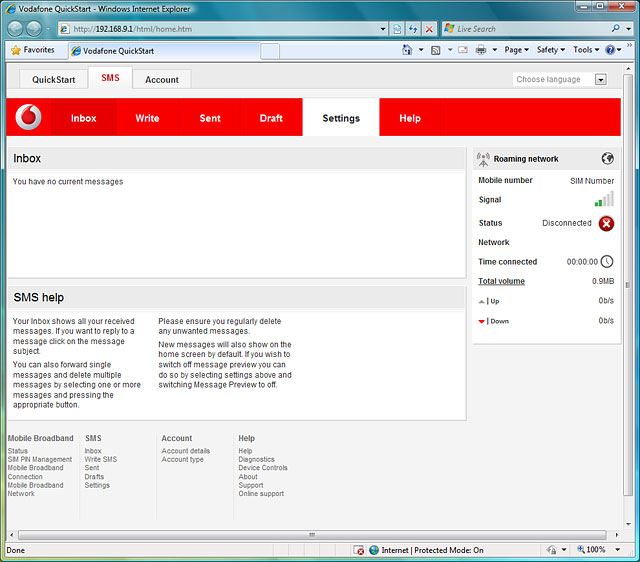640x562 pixels.
Task: Click the signal strength bars icon
Action: 604,200
